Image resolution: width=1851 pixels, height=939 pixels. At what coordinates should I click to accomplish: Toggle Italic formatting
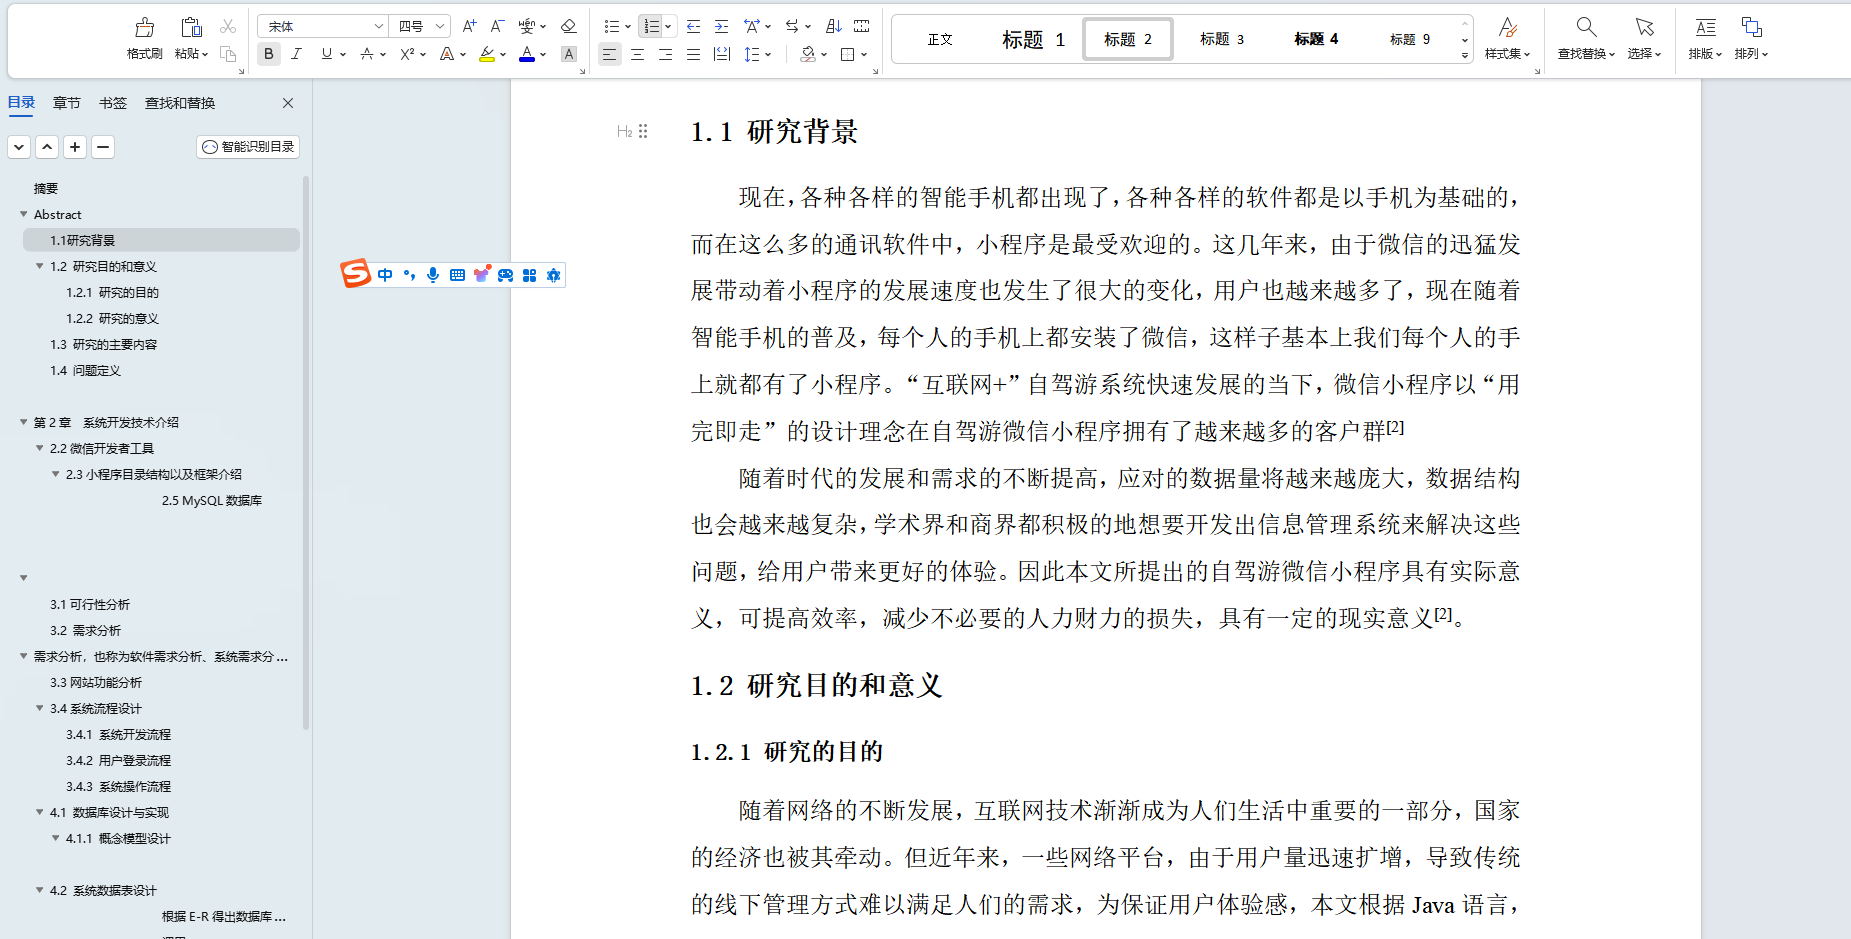tap(297, 54)
